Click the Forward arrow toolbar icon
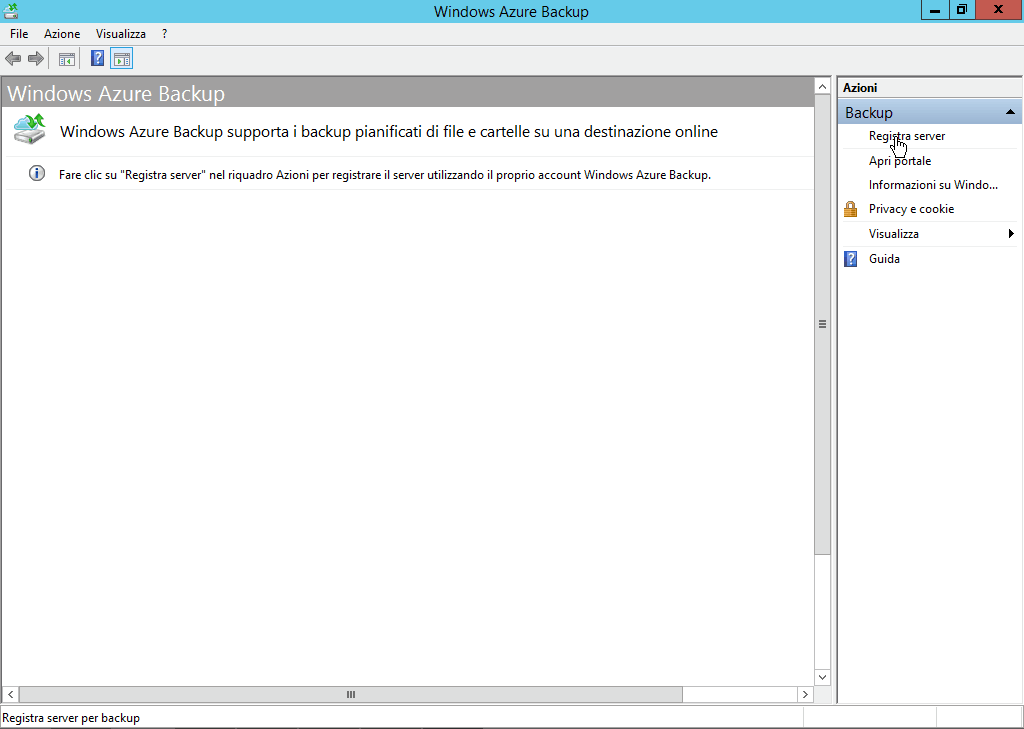This screenshot has width=1024, height=729. point(36,59)
